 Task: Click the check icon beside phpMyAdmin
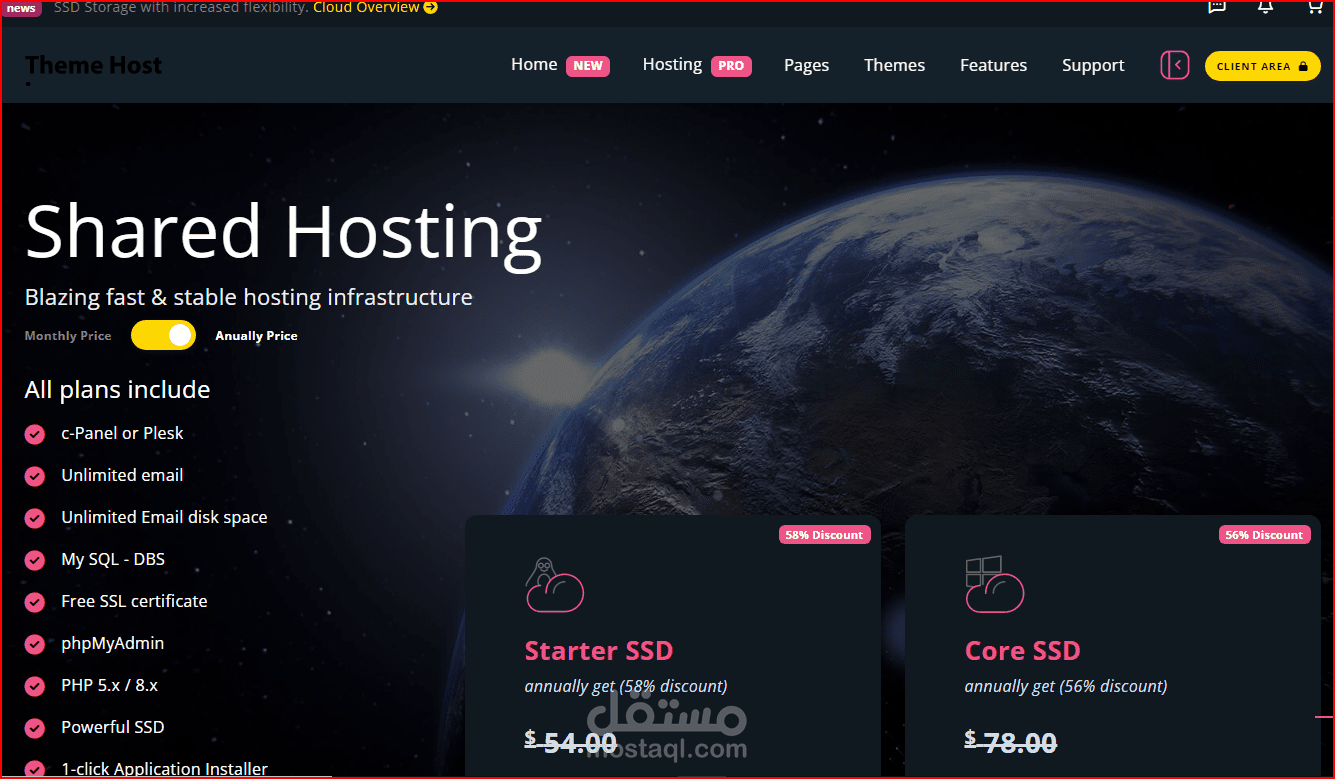pos(35,644)
